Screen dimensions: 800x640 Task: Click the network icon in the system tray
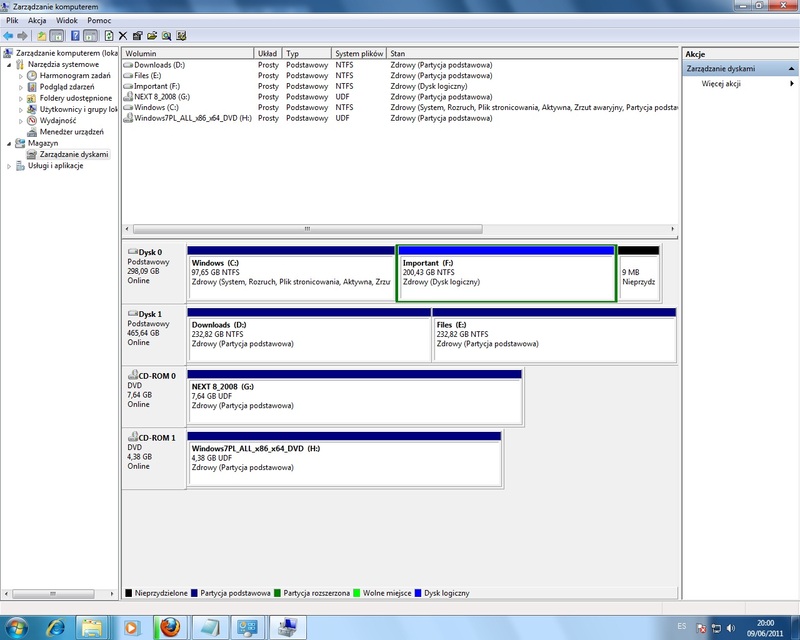pos(716,628)
